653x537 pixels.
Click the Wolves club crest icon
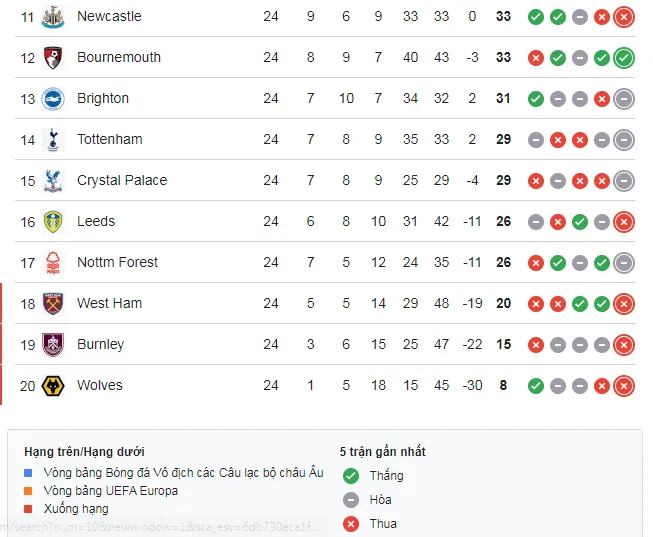[x=53, y=386]
